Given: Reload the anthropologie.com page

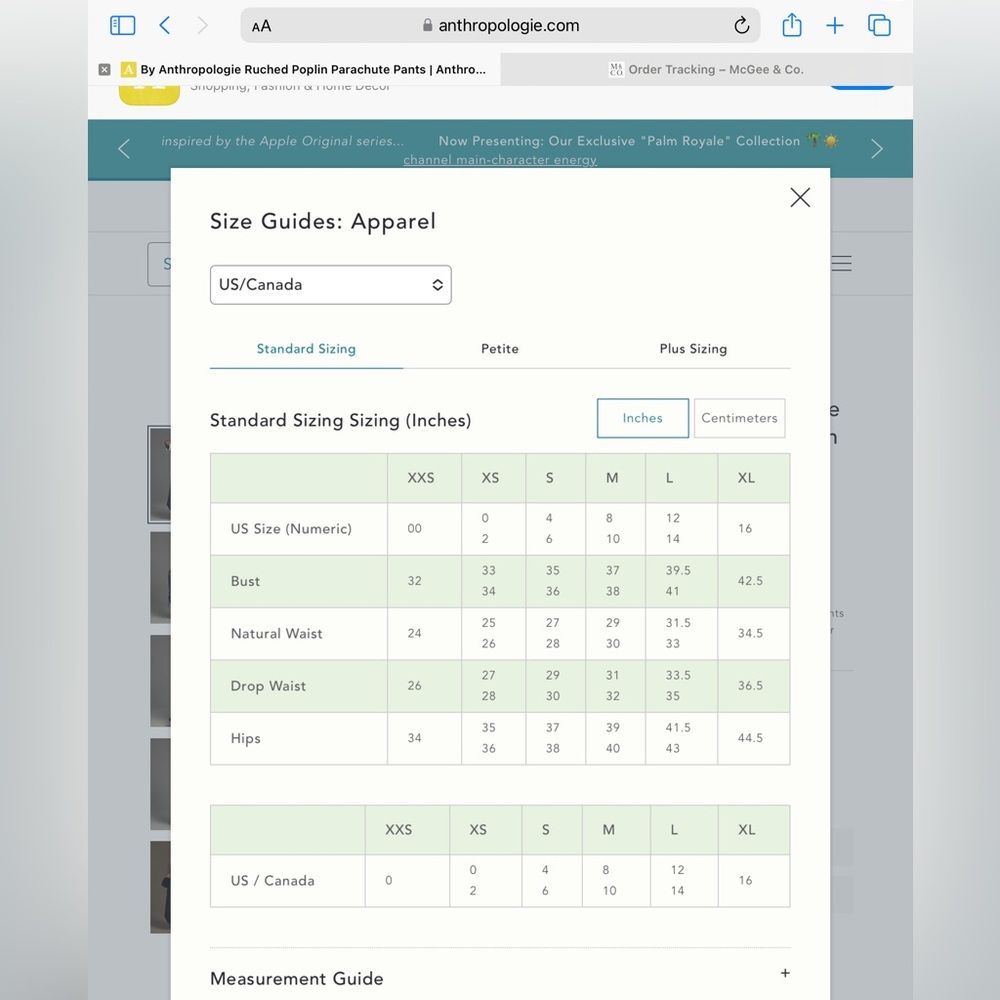Looking at the screenshot, I should 741,26.
